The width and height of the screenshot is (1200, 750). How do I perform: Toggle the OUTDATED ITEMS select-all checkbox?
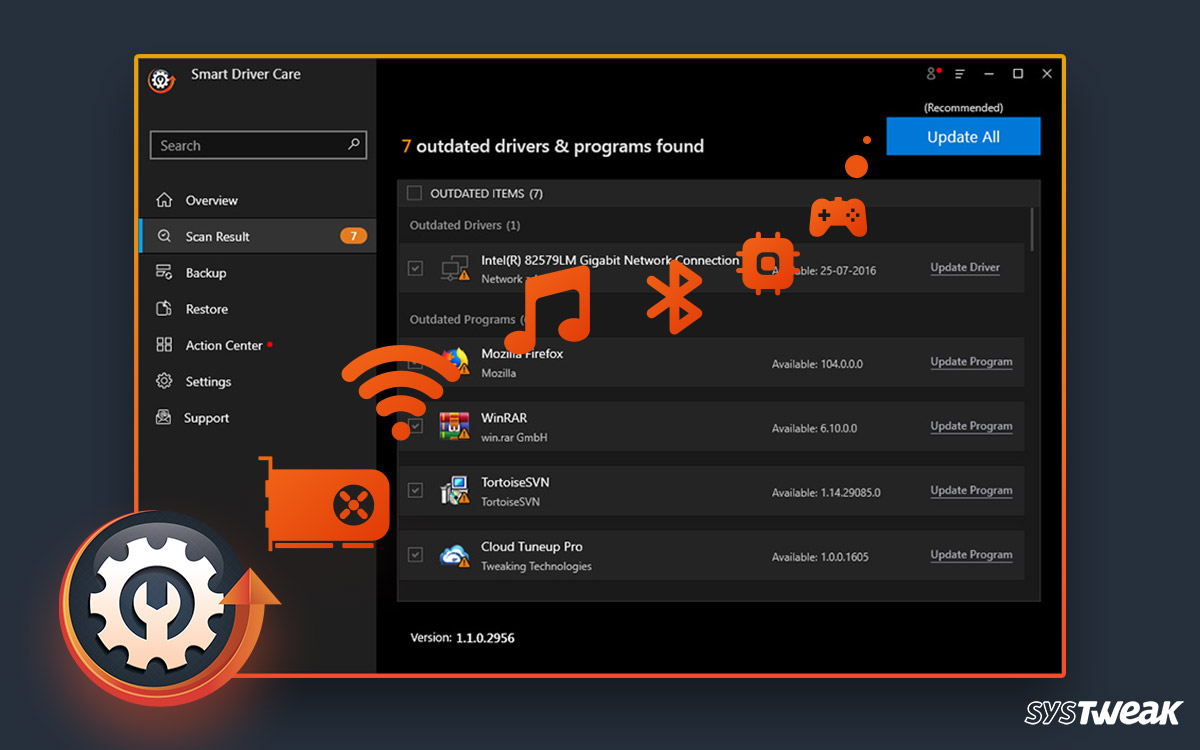click(x=414, y=193)
